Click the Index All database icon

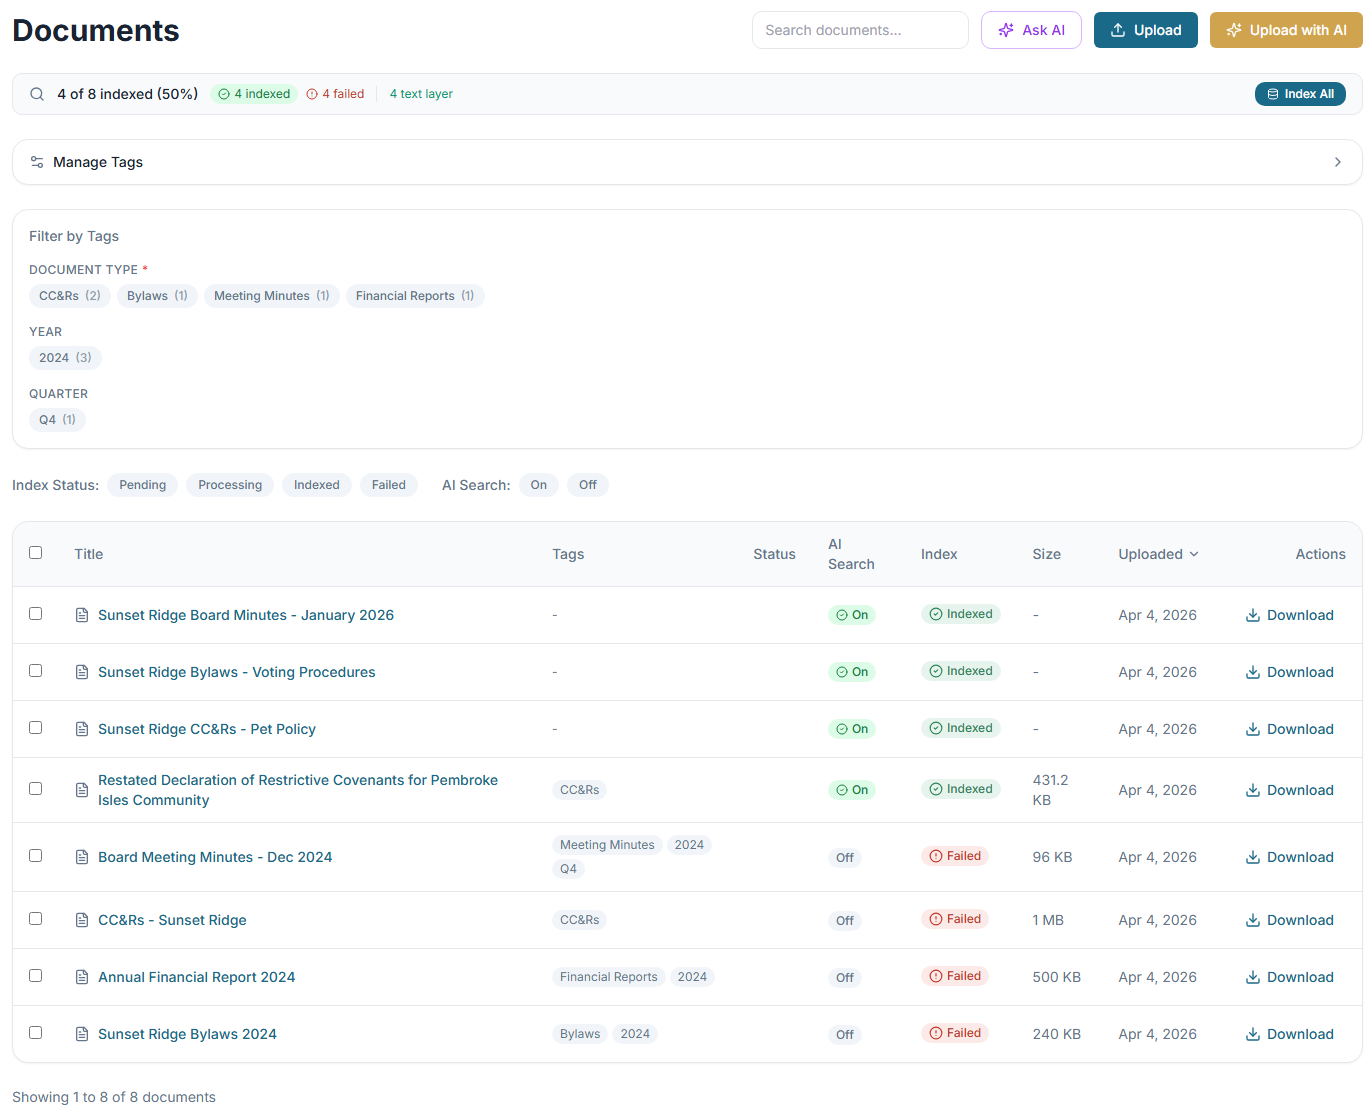(1271, 93)
